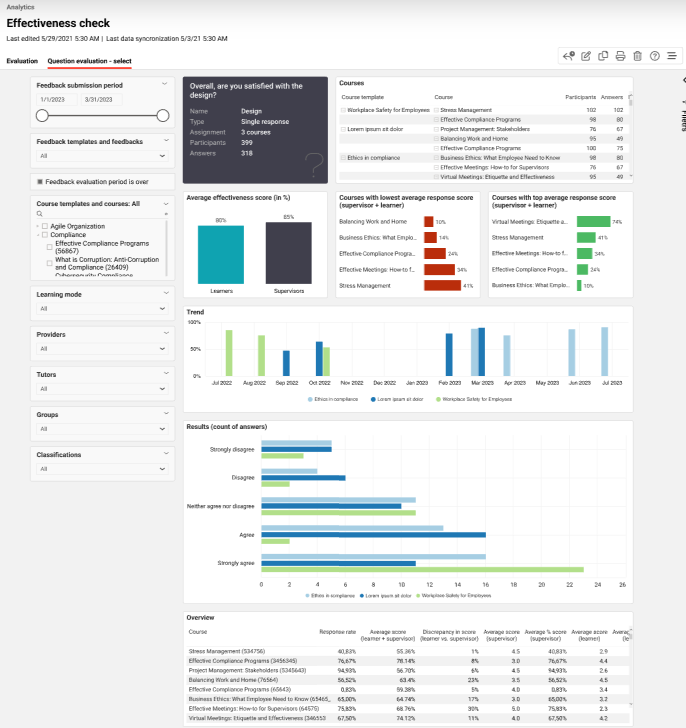Switch to the Evaluation tab
The width and height of the screenshot is (686, 728).
click(22, 61)
